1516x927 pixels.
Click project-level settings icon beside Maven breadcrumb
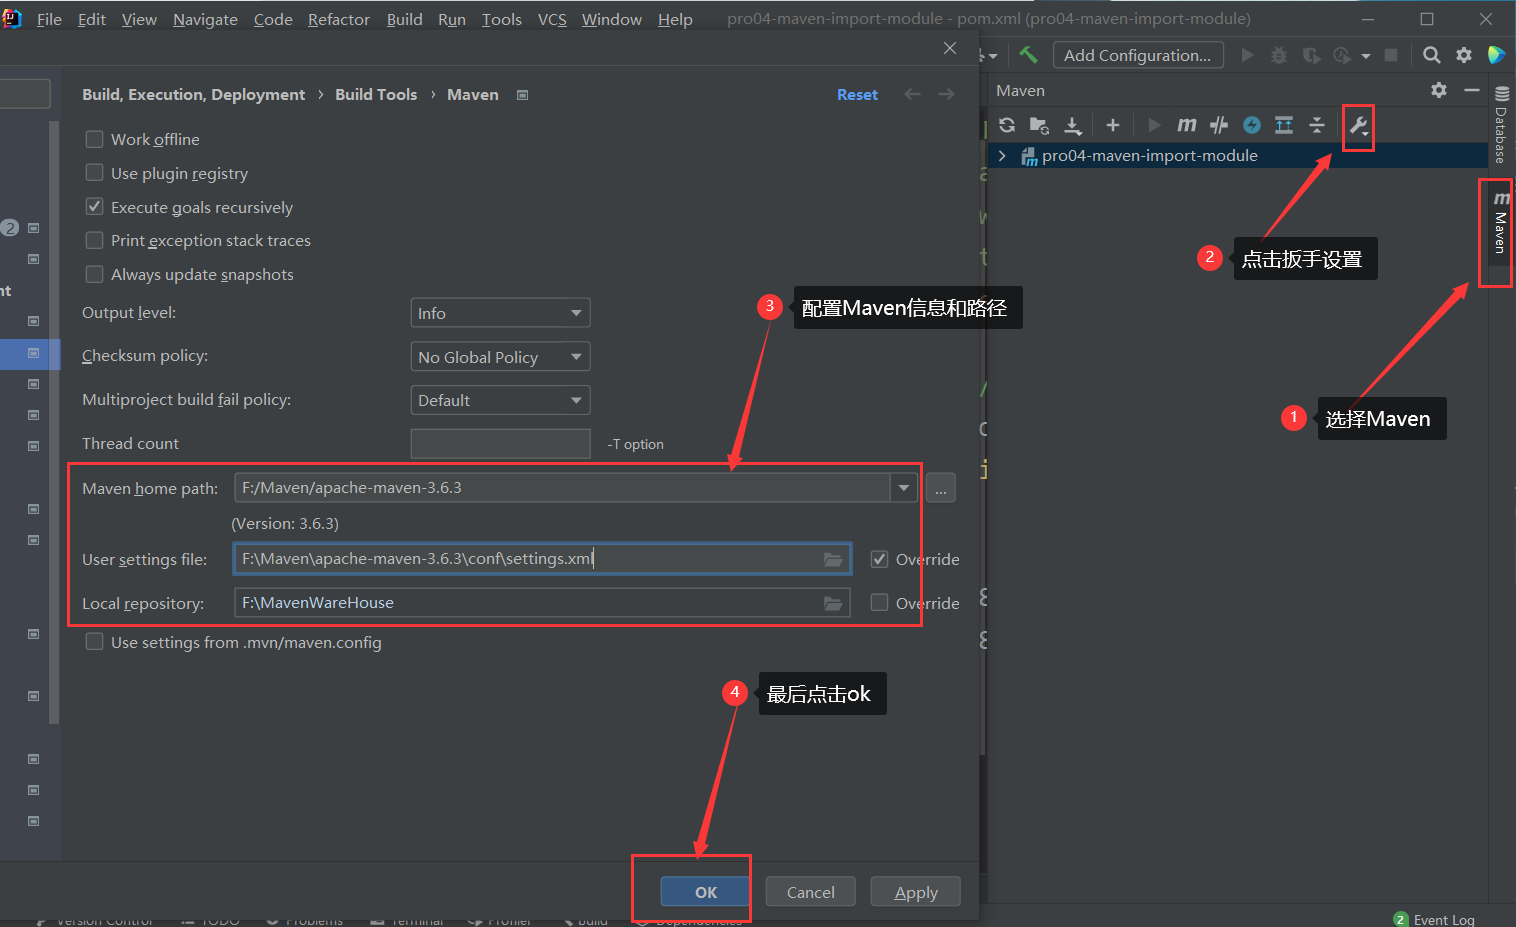click(x=522, y=95)
